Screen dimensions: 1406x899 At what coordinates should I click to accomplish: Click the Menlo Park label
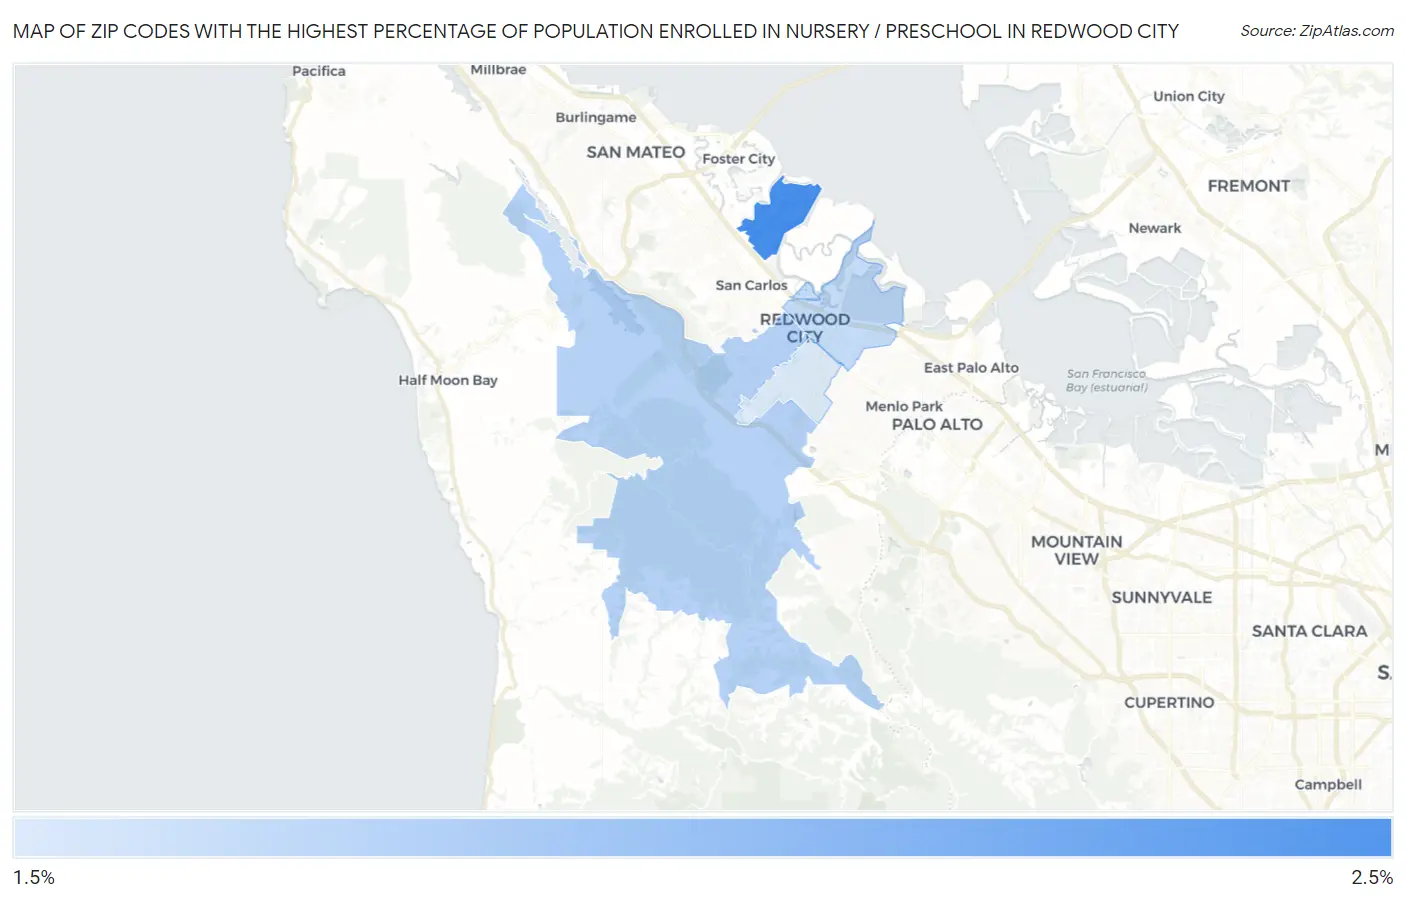pos(904,406)
